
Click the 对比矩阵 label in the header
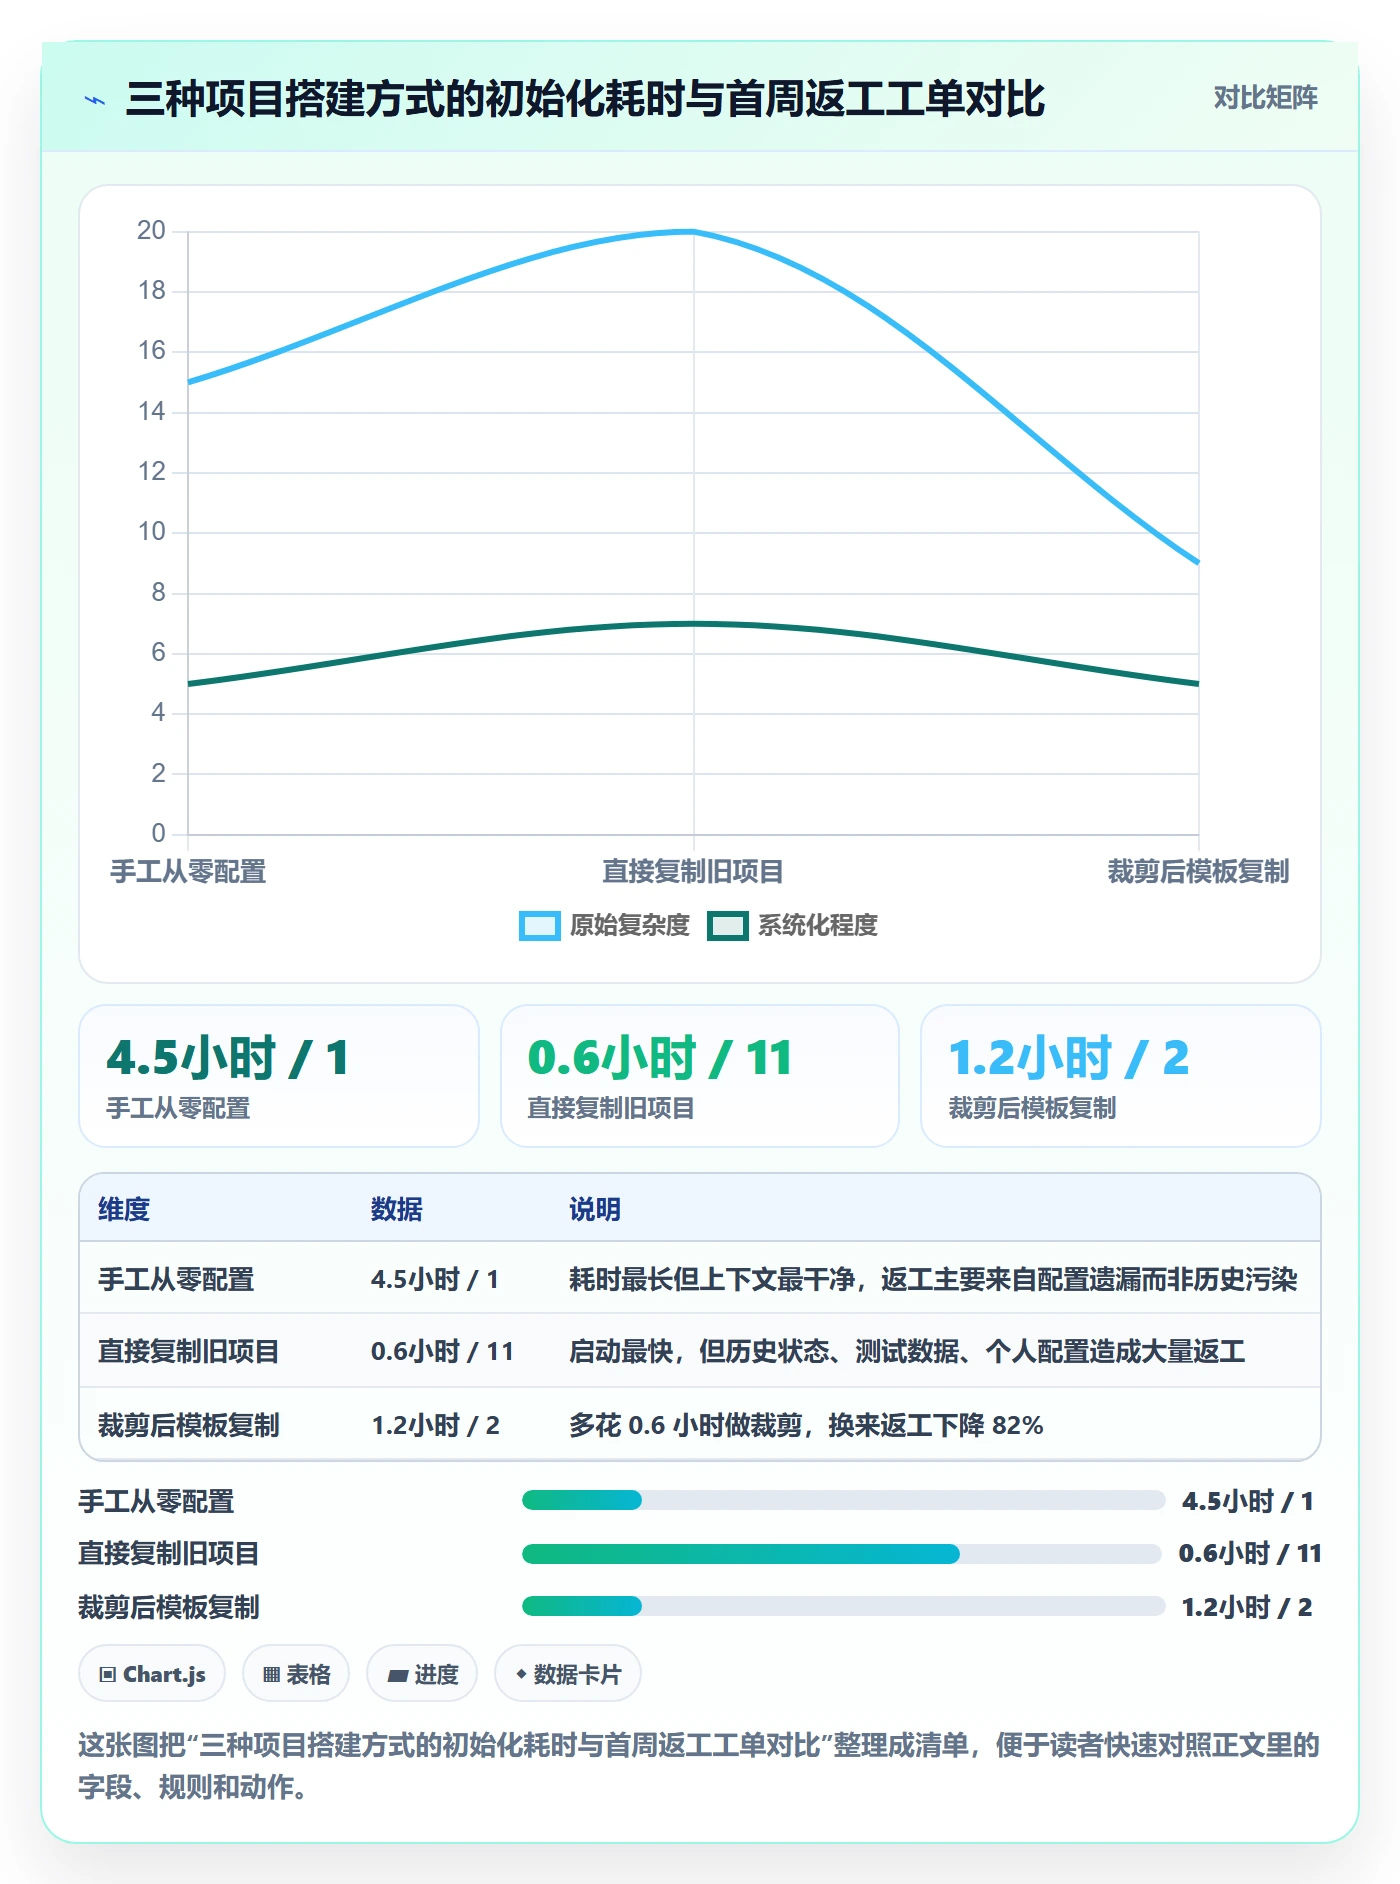(1265, 98)
